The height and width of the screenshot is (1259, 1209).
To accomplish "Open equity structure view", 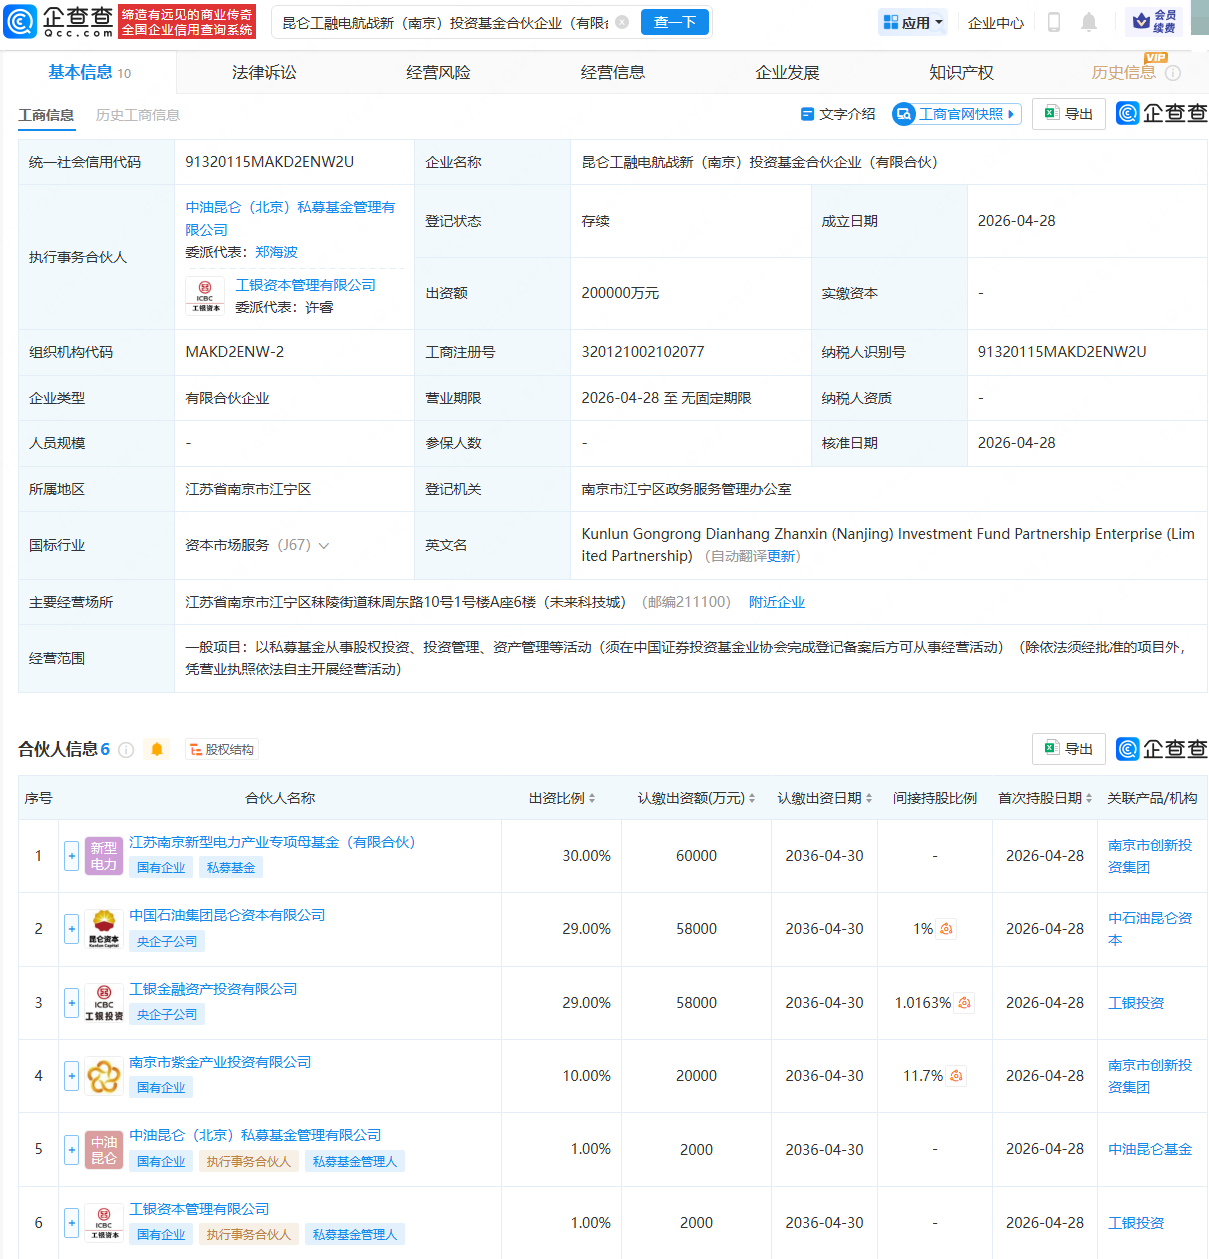I will pyautogui.click(x=222, y=749).
